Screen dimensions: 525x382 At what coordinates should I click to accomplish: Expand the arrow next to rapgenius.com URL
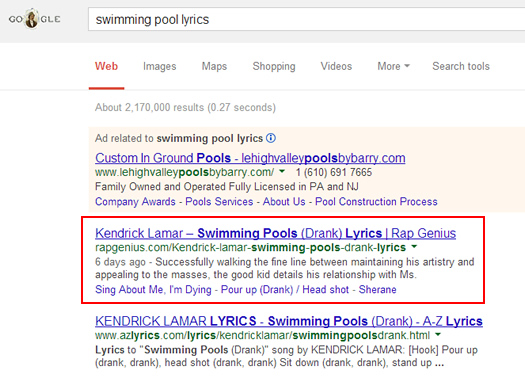click(x=415, y=247)
